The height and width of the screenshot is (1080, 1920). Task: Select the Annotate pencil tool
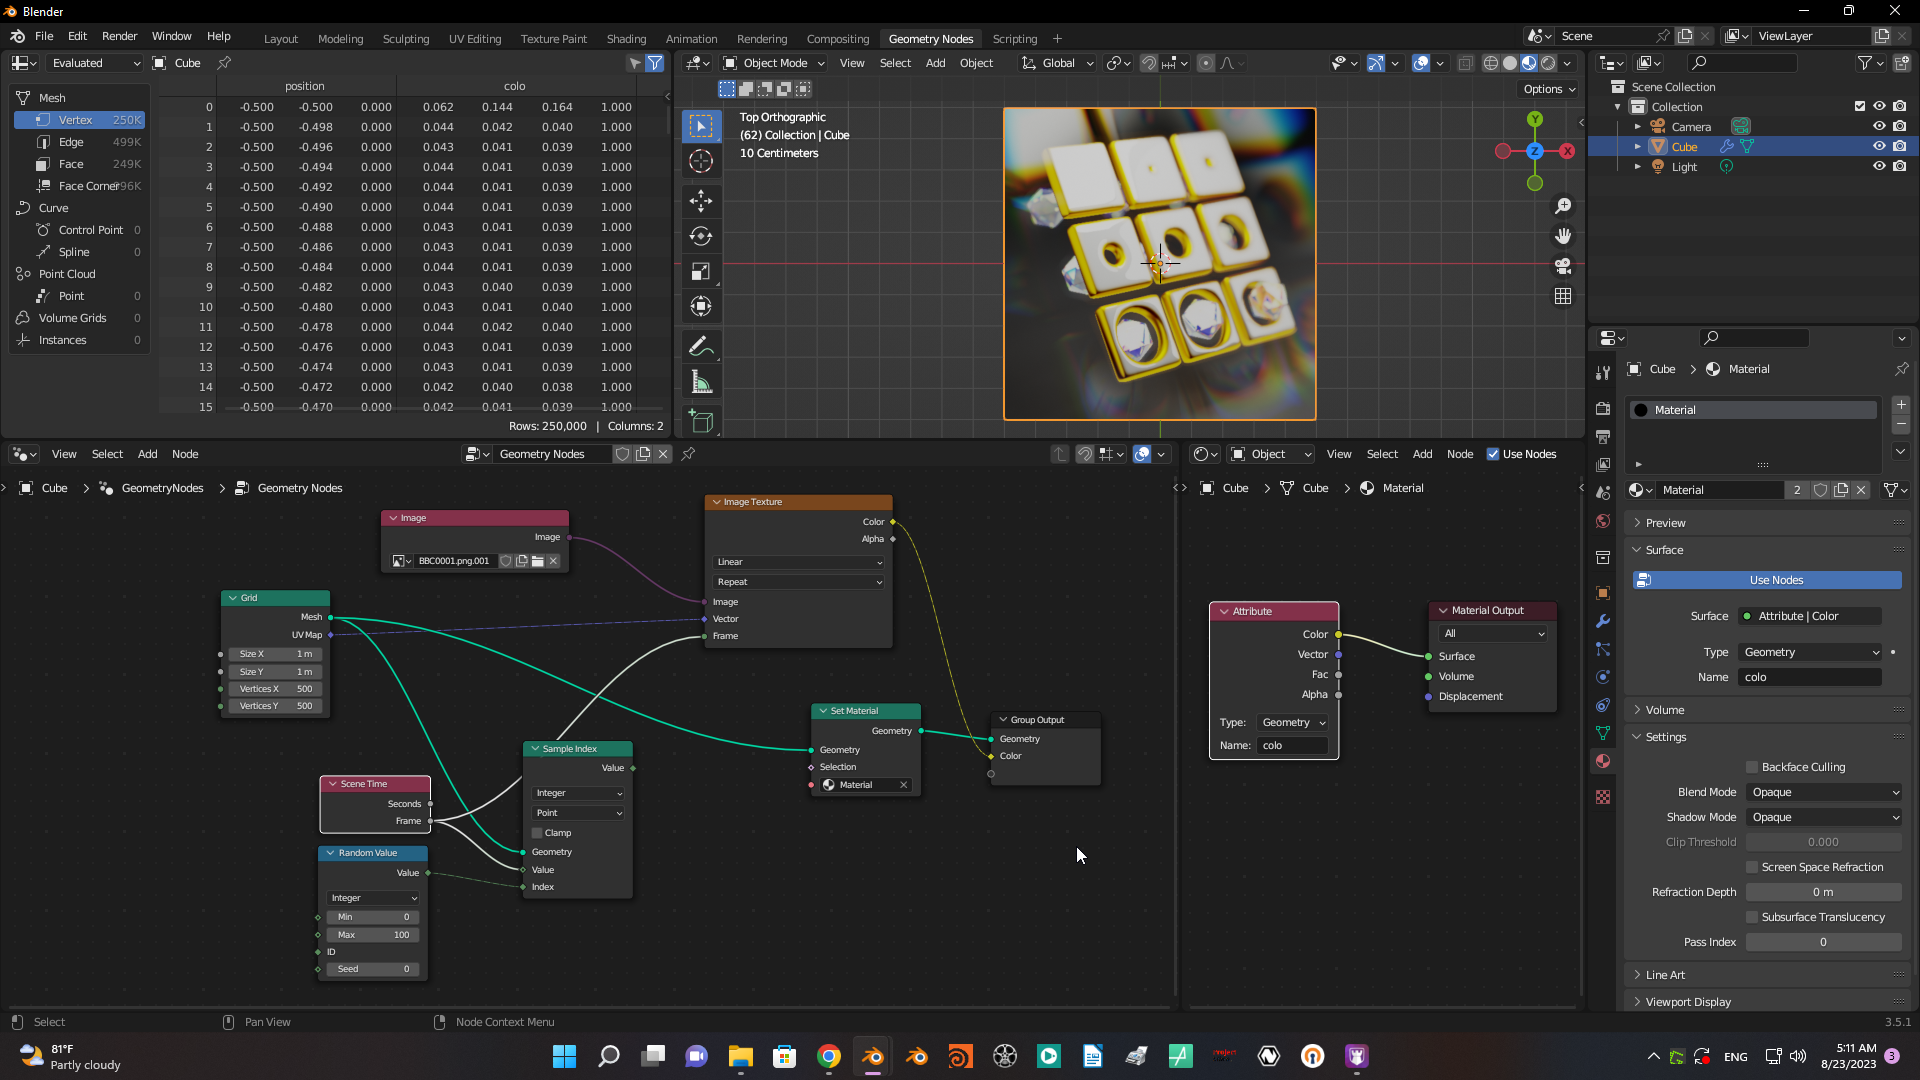(x=701, y=347)
